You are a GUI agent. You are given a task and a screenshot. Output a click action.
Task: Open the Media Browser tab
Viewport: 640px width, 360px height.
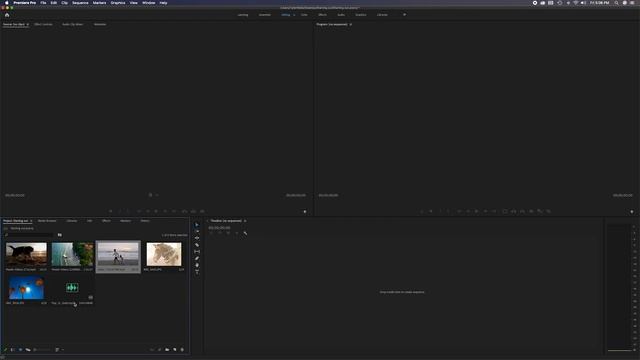(x=47, y=221)
